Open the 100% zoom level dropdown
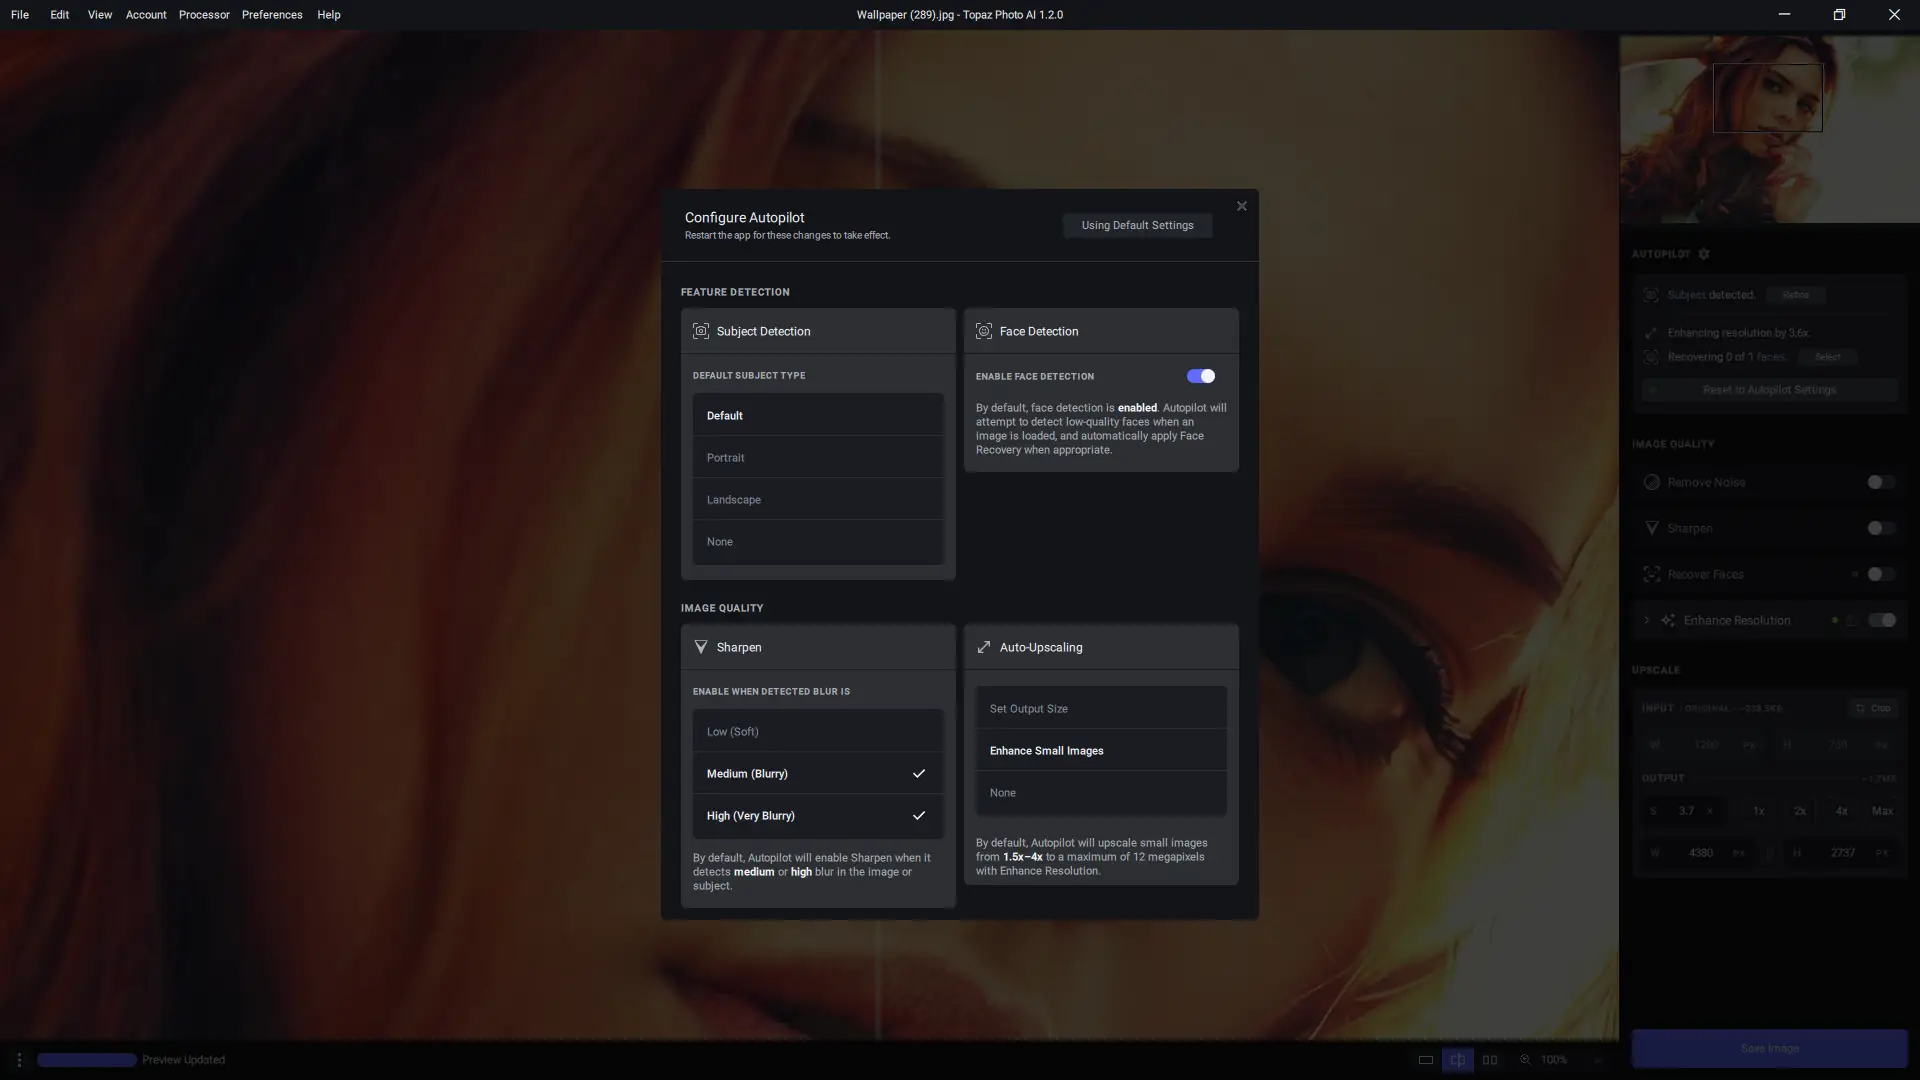This screenshot has height=1080, width=1920. pos(1553,1060)
